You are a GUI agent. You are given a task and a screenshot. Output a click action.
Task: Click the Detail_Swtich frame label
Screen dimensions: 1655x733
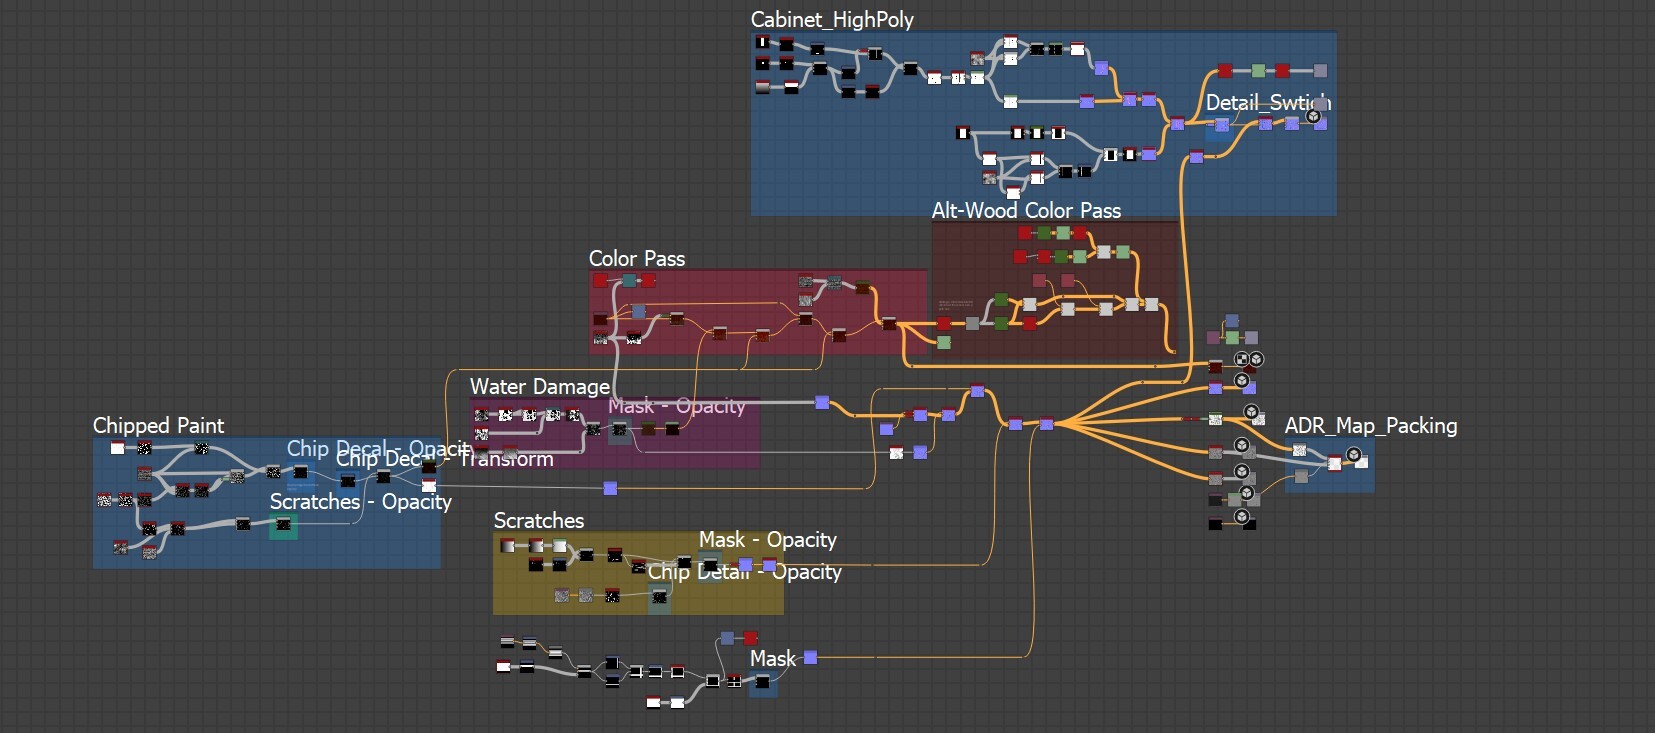(1268, 102)
